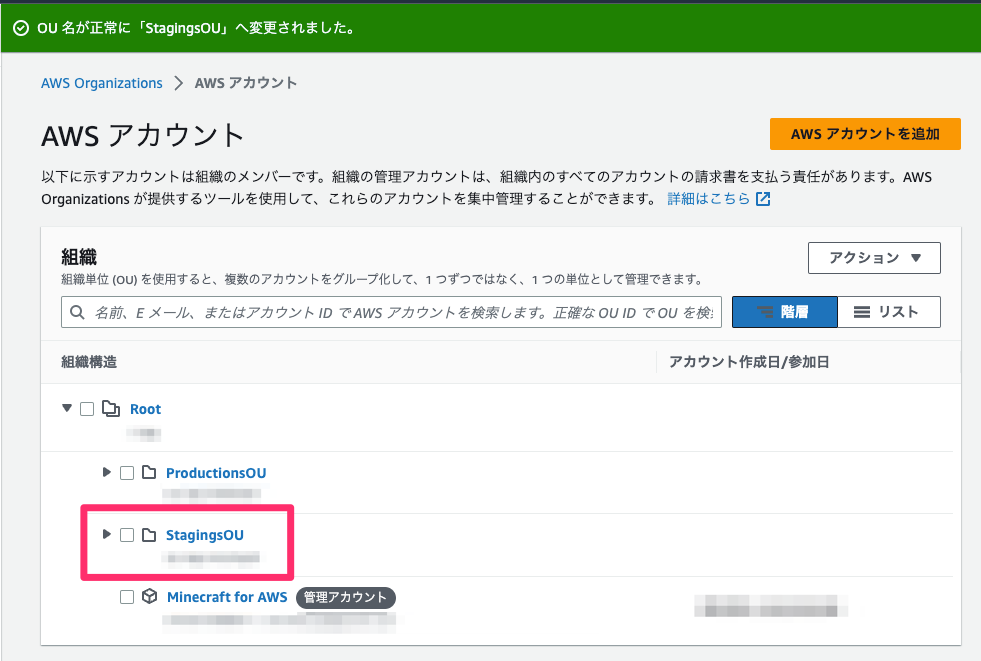
Task: Open the Root link
Action: click(x=145, y=409)
